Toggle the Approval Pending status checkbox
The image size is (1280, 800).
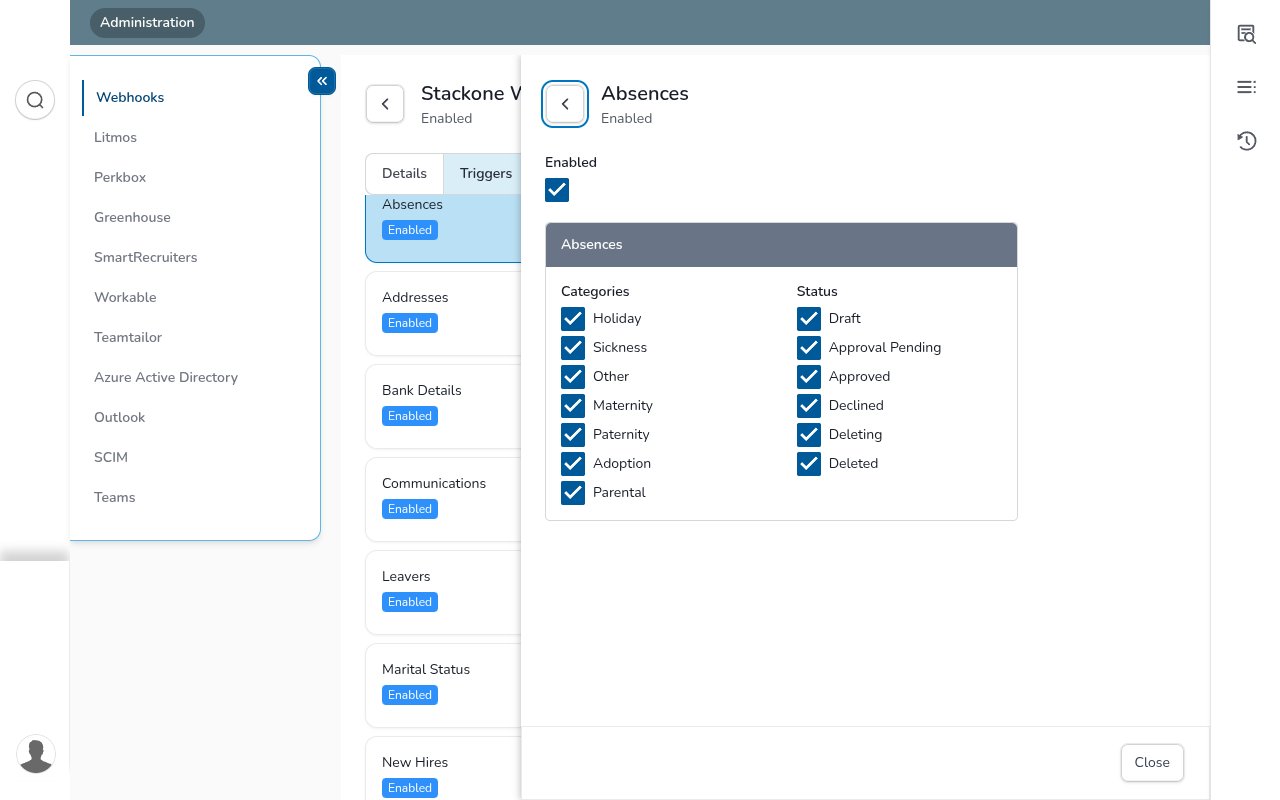[x=809, y=347]
